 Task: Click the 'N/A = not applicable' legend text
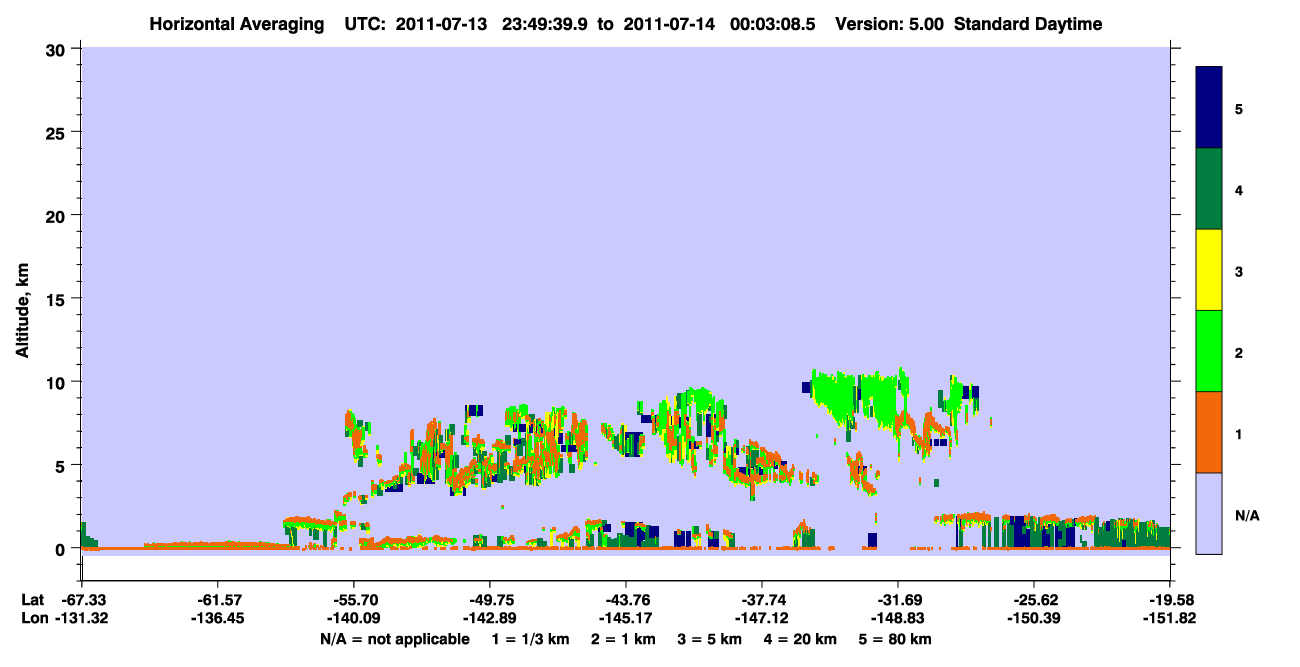394,639
